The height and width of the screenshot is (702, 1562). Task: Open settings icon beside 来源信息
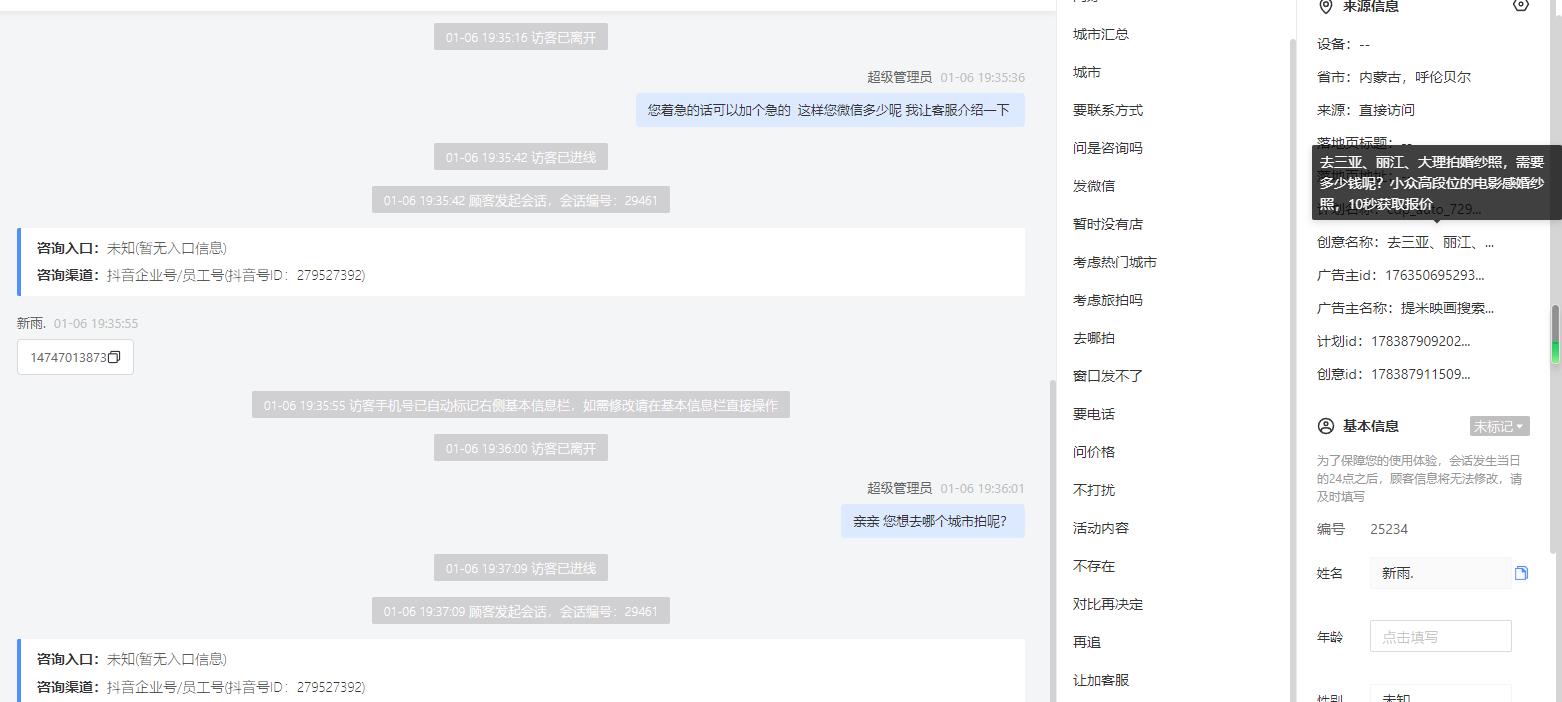click(x=1521, y=6)
